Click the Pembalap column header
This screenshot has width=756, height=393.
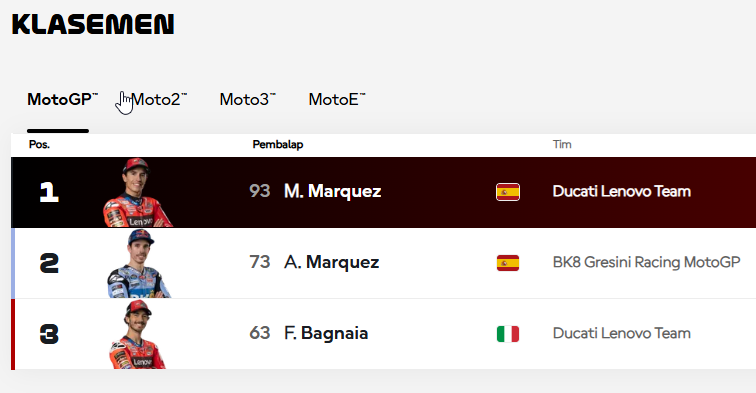(x=278, y=145)
